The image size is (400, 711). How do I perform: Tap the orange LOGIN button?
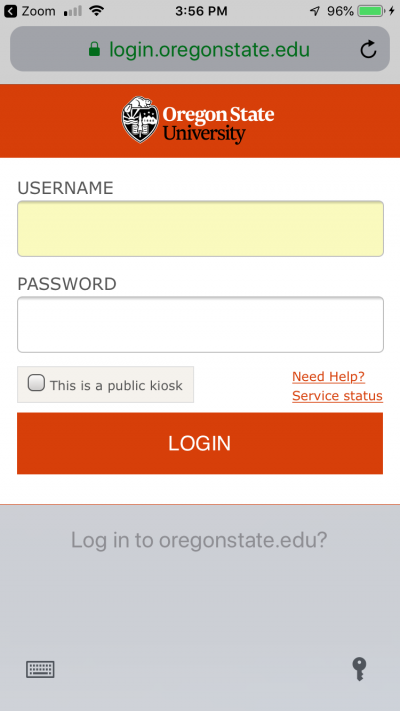point(200,443)
